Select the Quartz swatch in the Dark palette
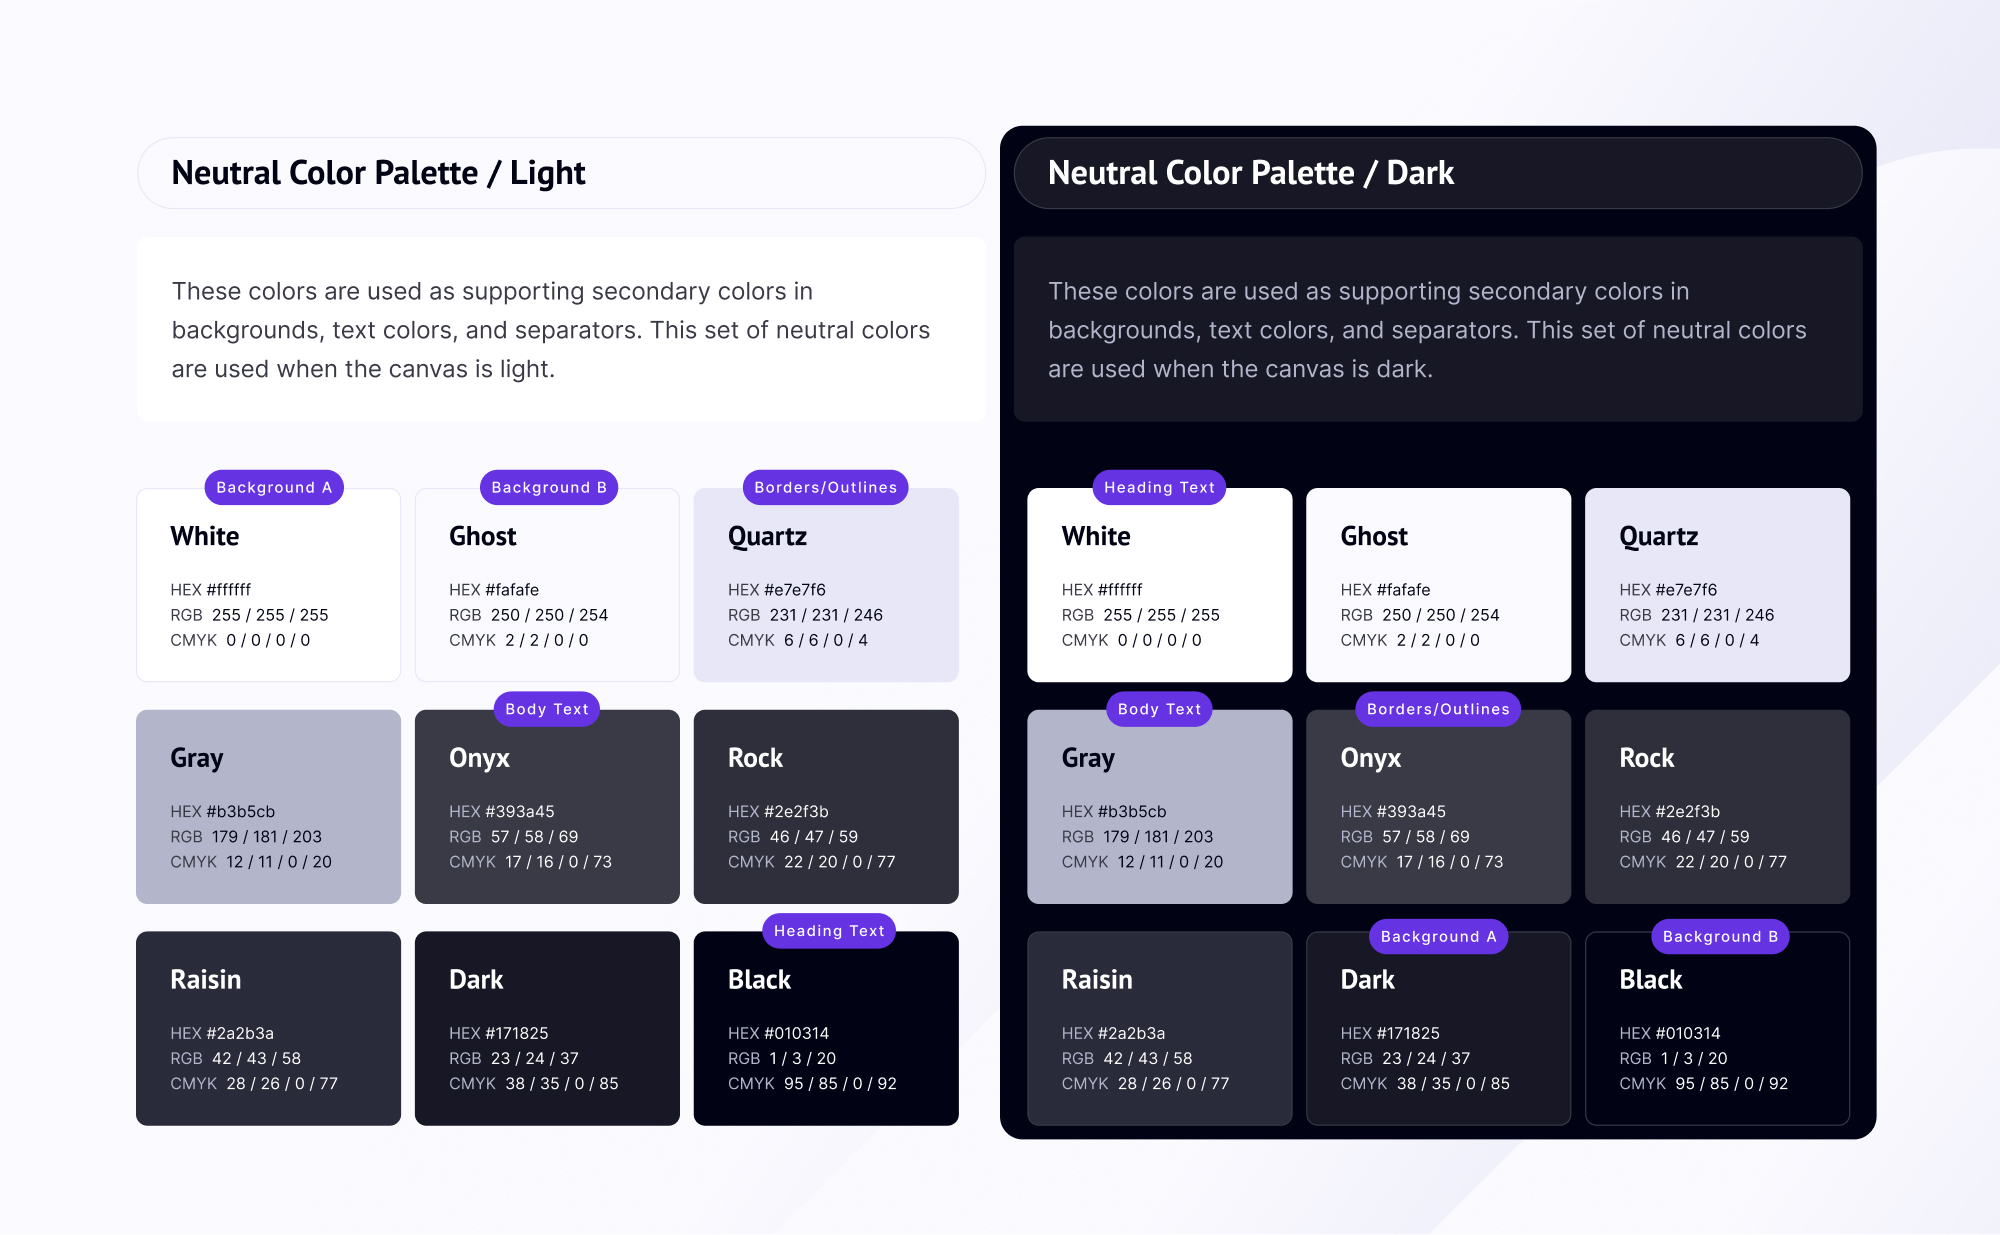 (1717, 586)
